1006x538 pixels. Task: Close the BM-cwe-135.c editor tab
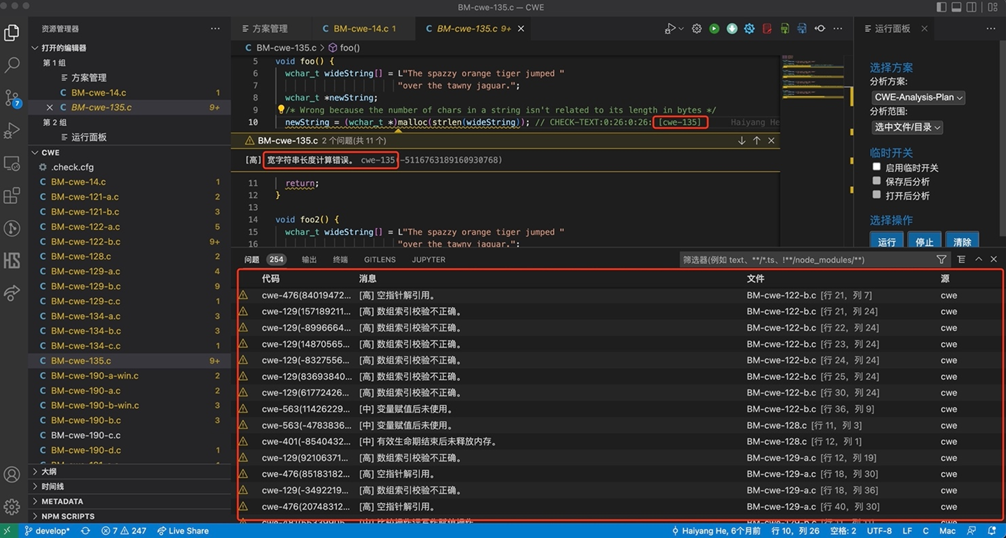click(521, 29)
